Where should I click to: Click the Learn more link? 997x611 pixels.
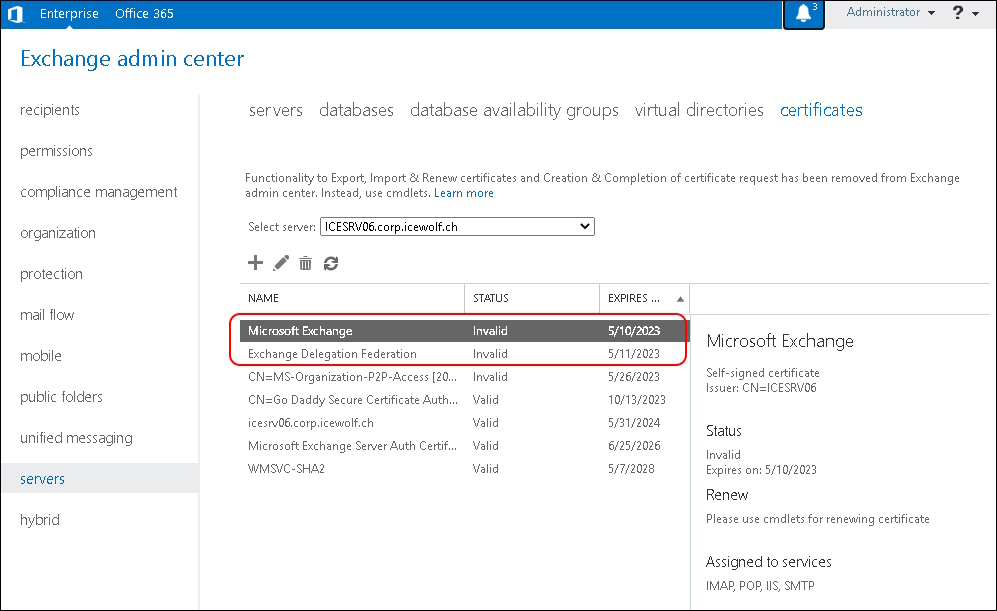(464, 193)
